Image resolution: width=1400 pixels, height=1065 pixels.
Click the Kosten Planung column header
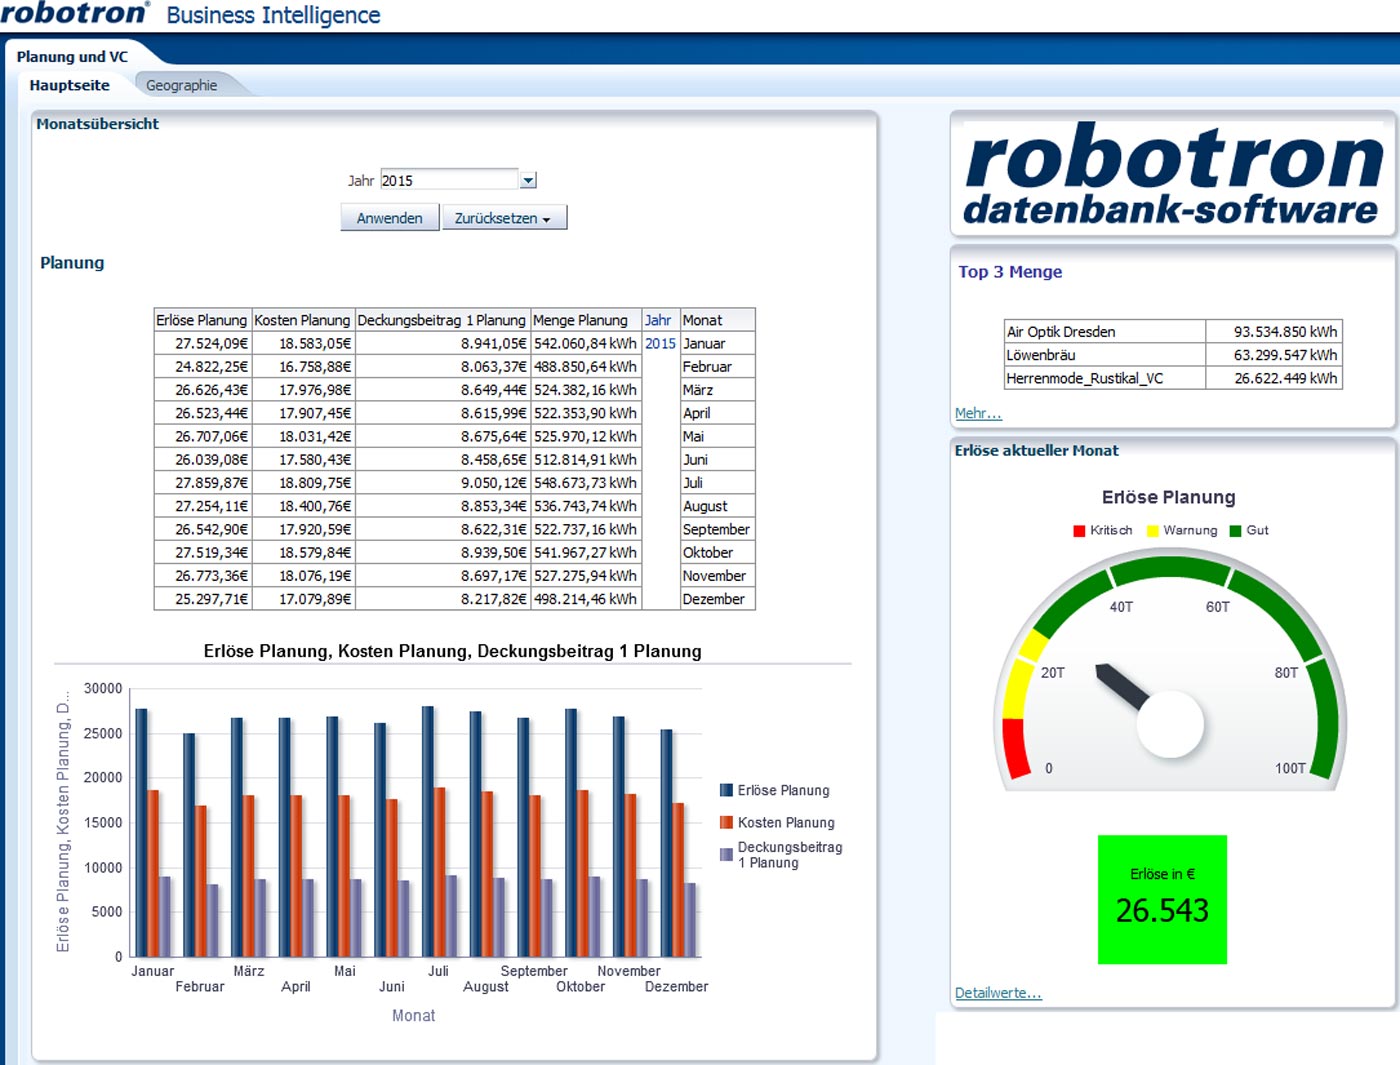[302, 320]
